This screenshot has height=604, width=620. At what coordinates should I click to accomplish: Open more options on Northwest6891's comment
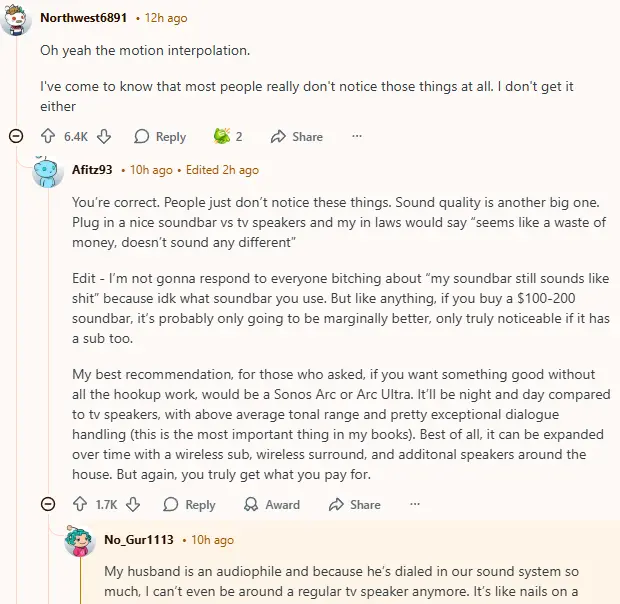[356, 136]
